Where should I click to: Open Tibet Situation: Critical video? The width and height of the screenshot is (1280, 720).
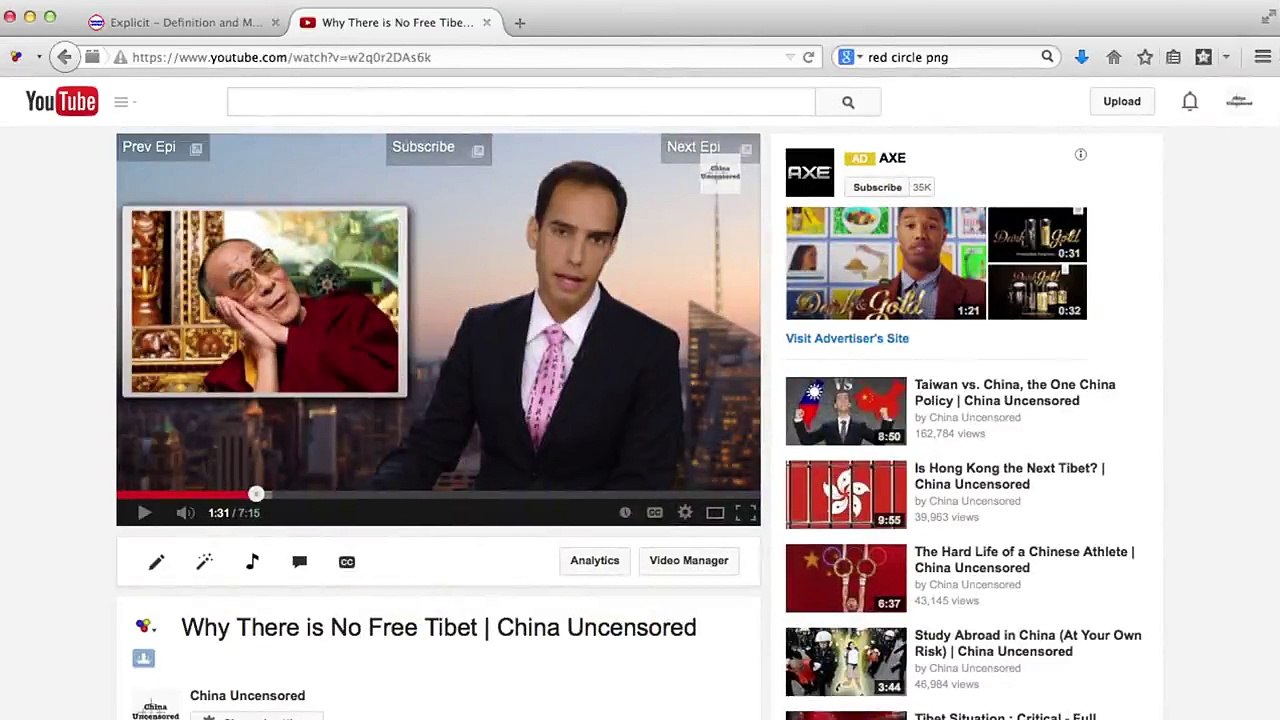1005,716
